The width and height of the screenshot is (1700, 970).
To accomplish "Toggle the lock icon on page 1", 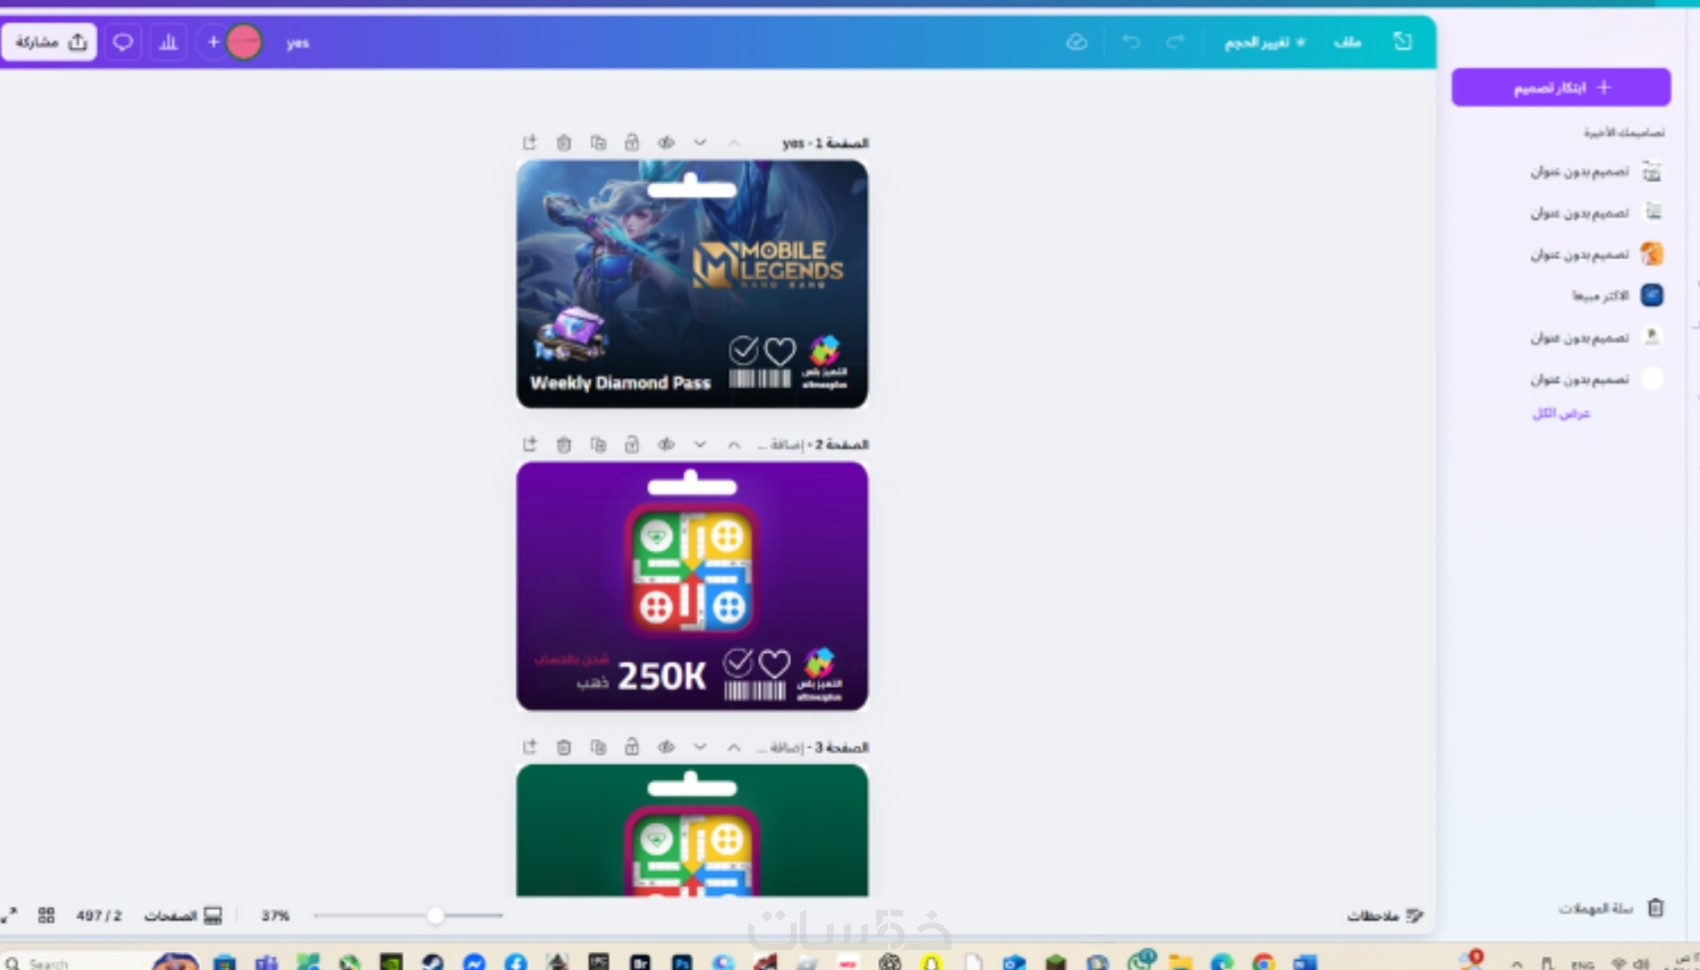I will tap(632, 143).
